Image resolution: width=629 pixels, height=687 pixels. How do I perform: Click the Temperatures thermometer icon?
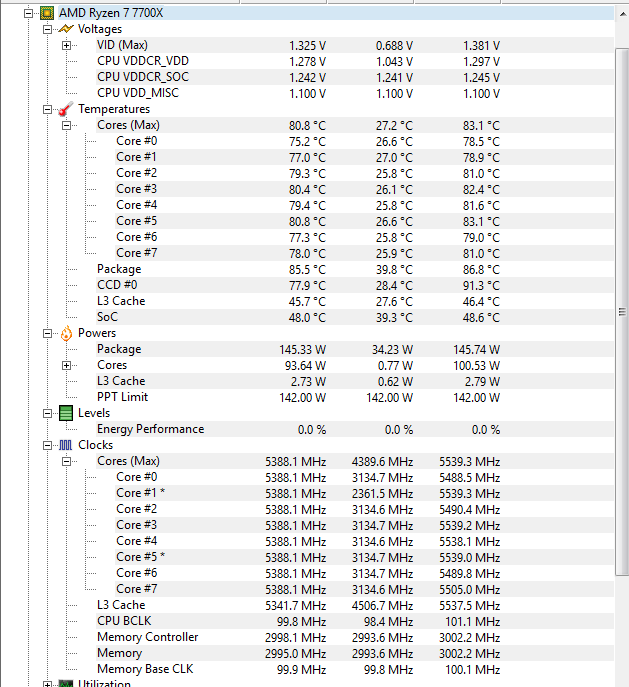66,109
